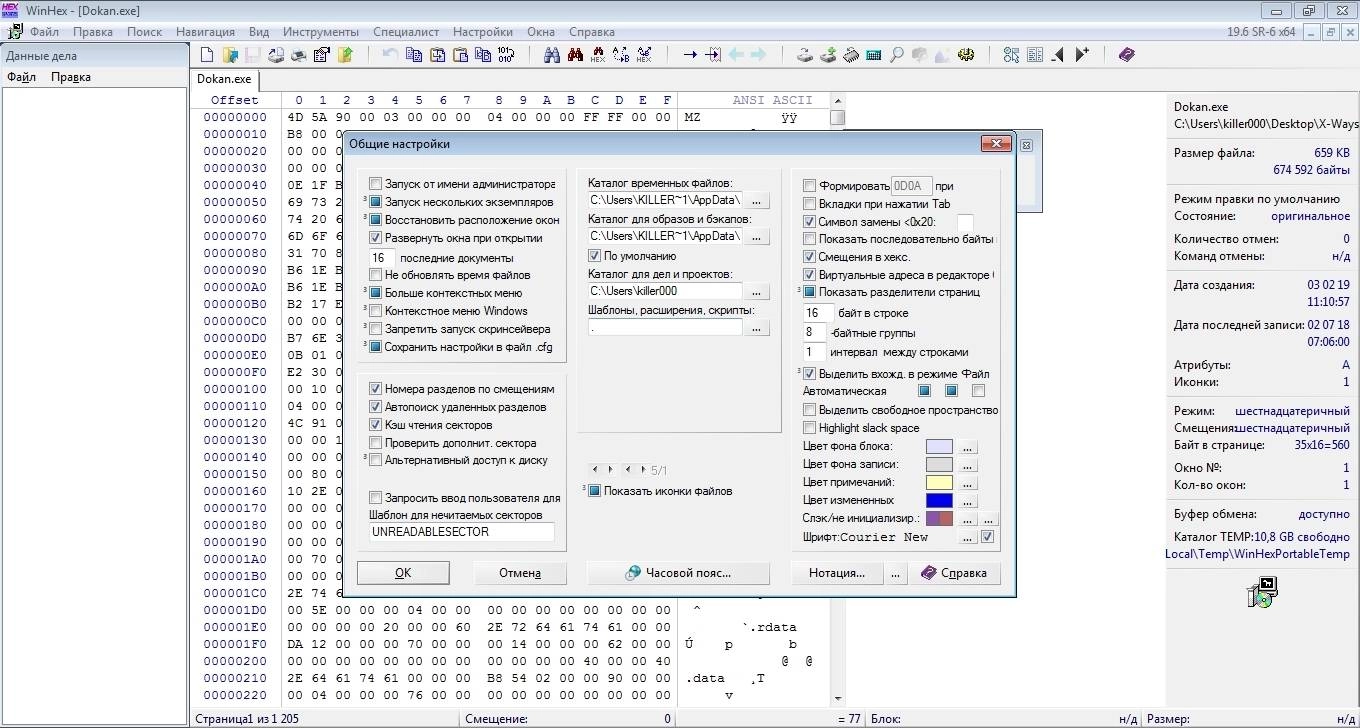Click the Go to page arrow icon
The height and width of the screenshot is (728, 1360).
[x=713, y=55]
